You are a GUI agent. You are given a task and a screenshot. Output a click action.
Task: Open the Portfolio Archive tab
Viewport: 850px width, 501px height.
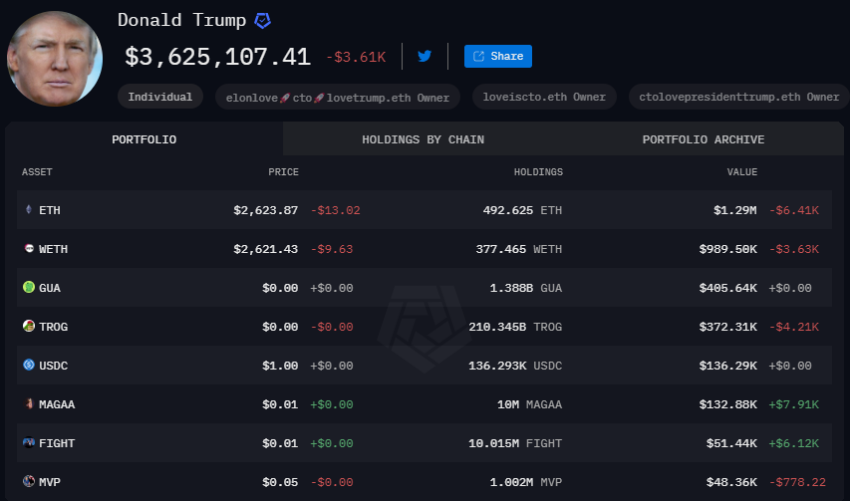pos(703,139)
